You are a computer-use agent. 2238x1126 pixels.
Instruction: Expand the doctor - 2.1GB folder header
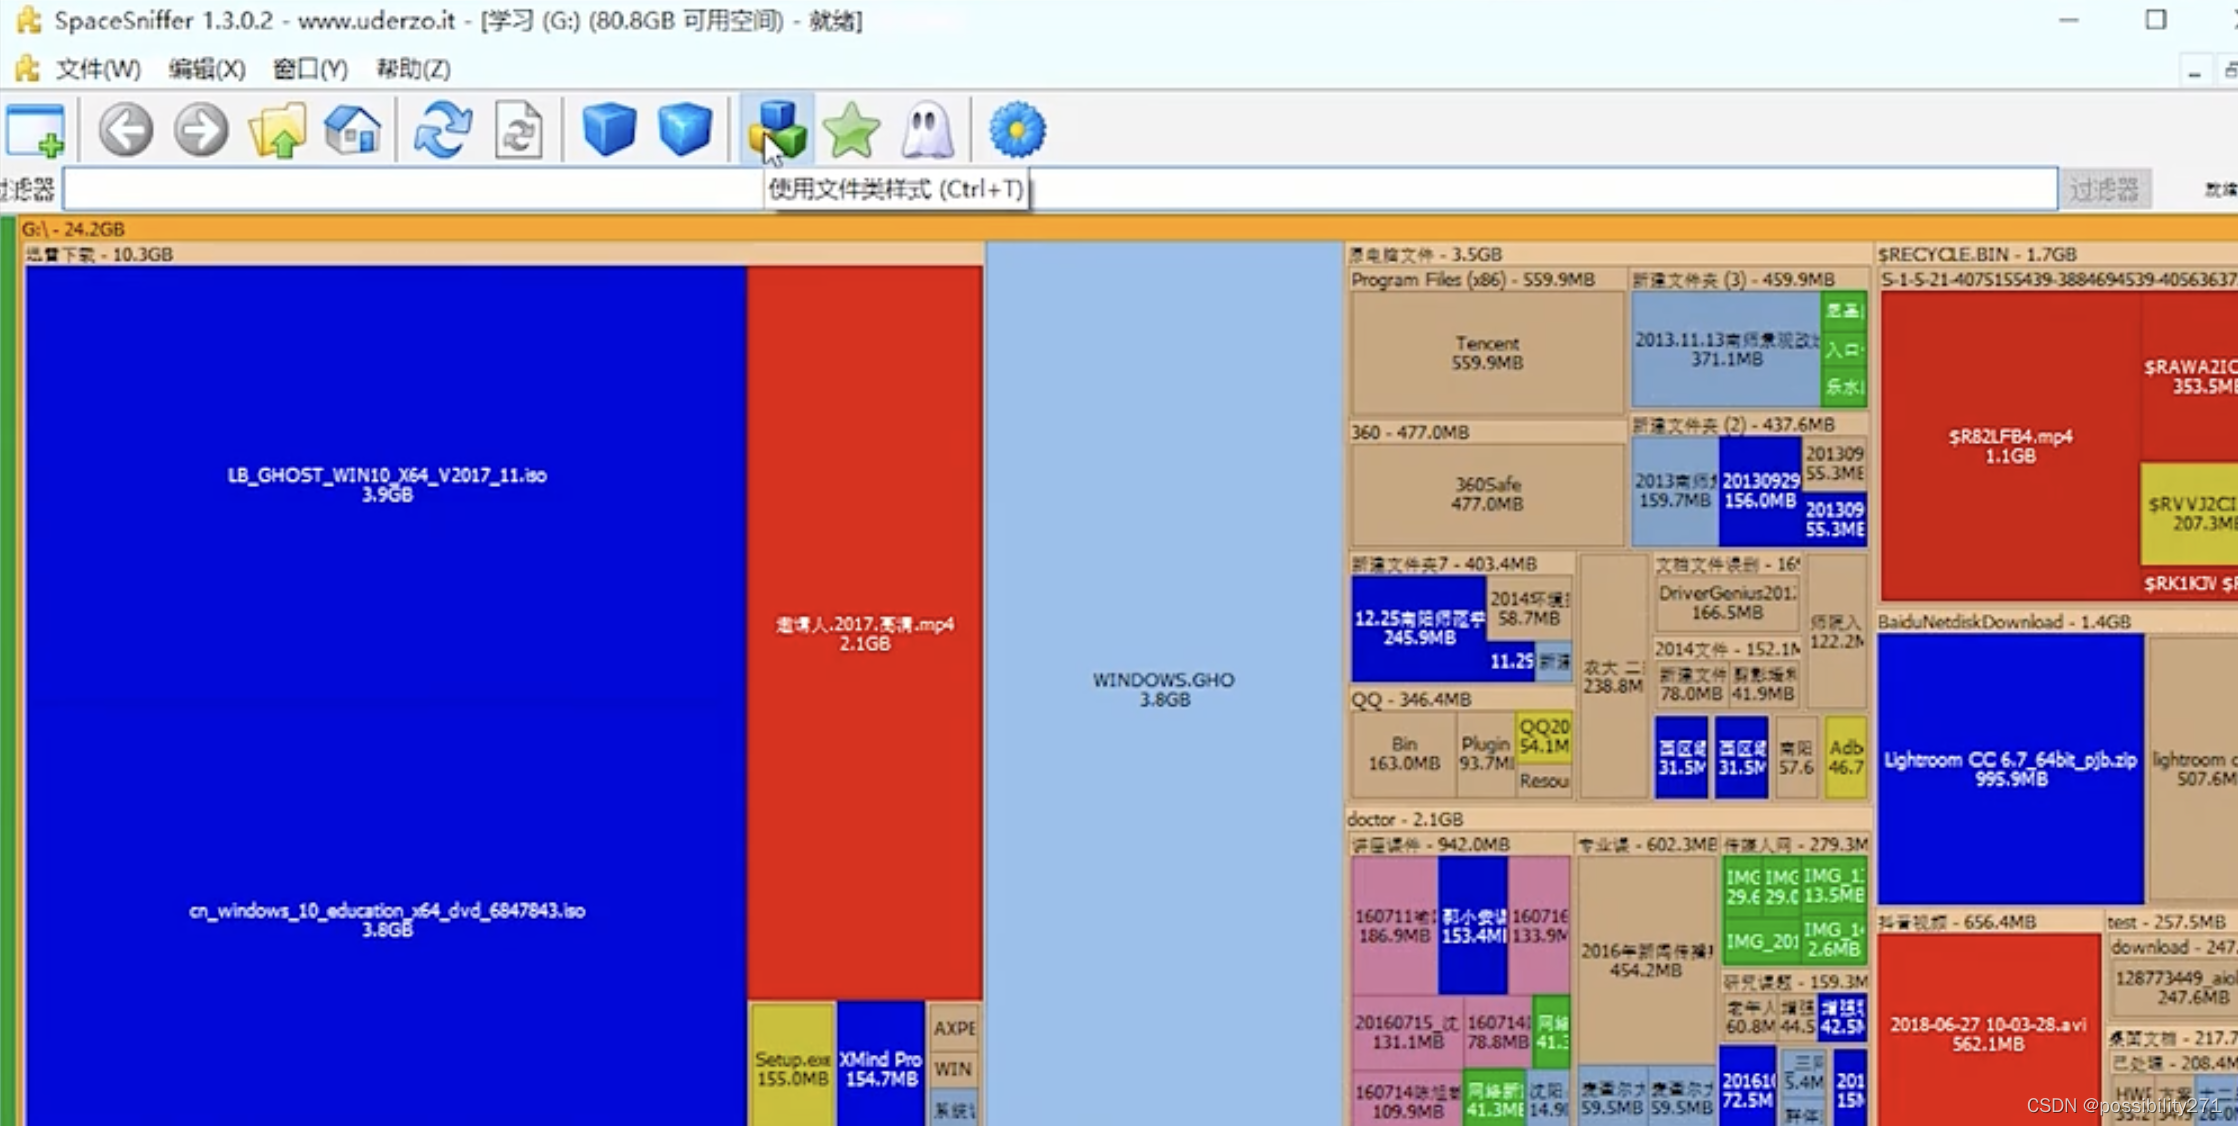click(1404, 819)
